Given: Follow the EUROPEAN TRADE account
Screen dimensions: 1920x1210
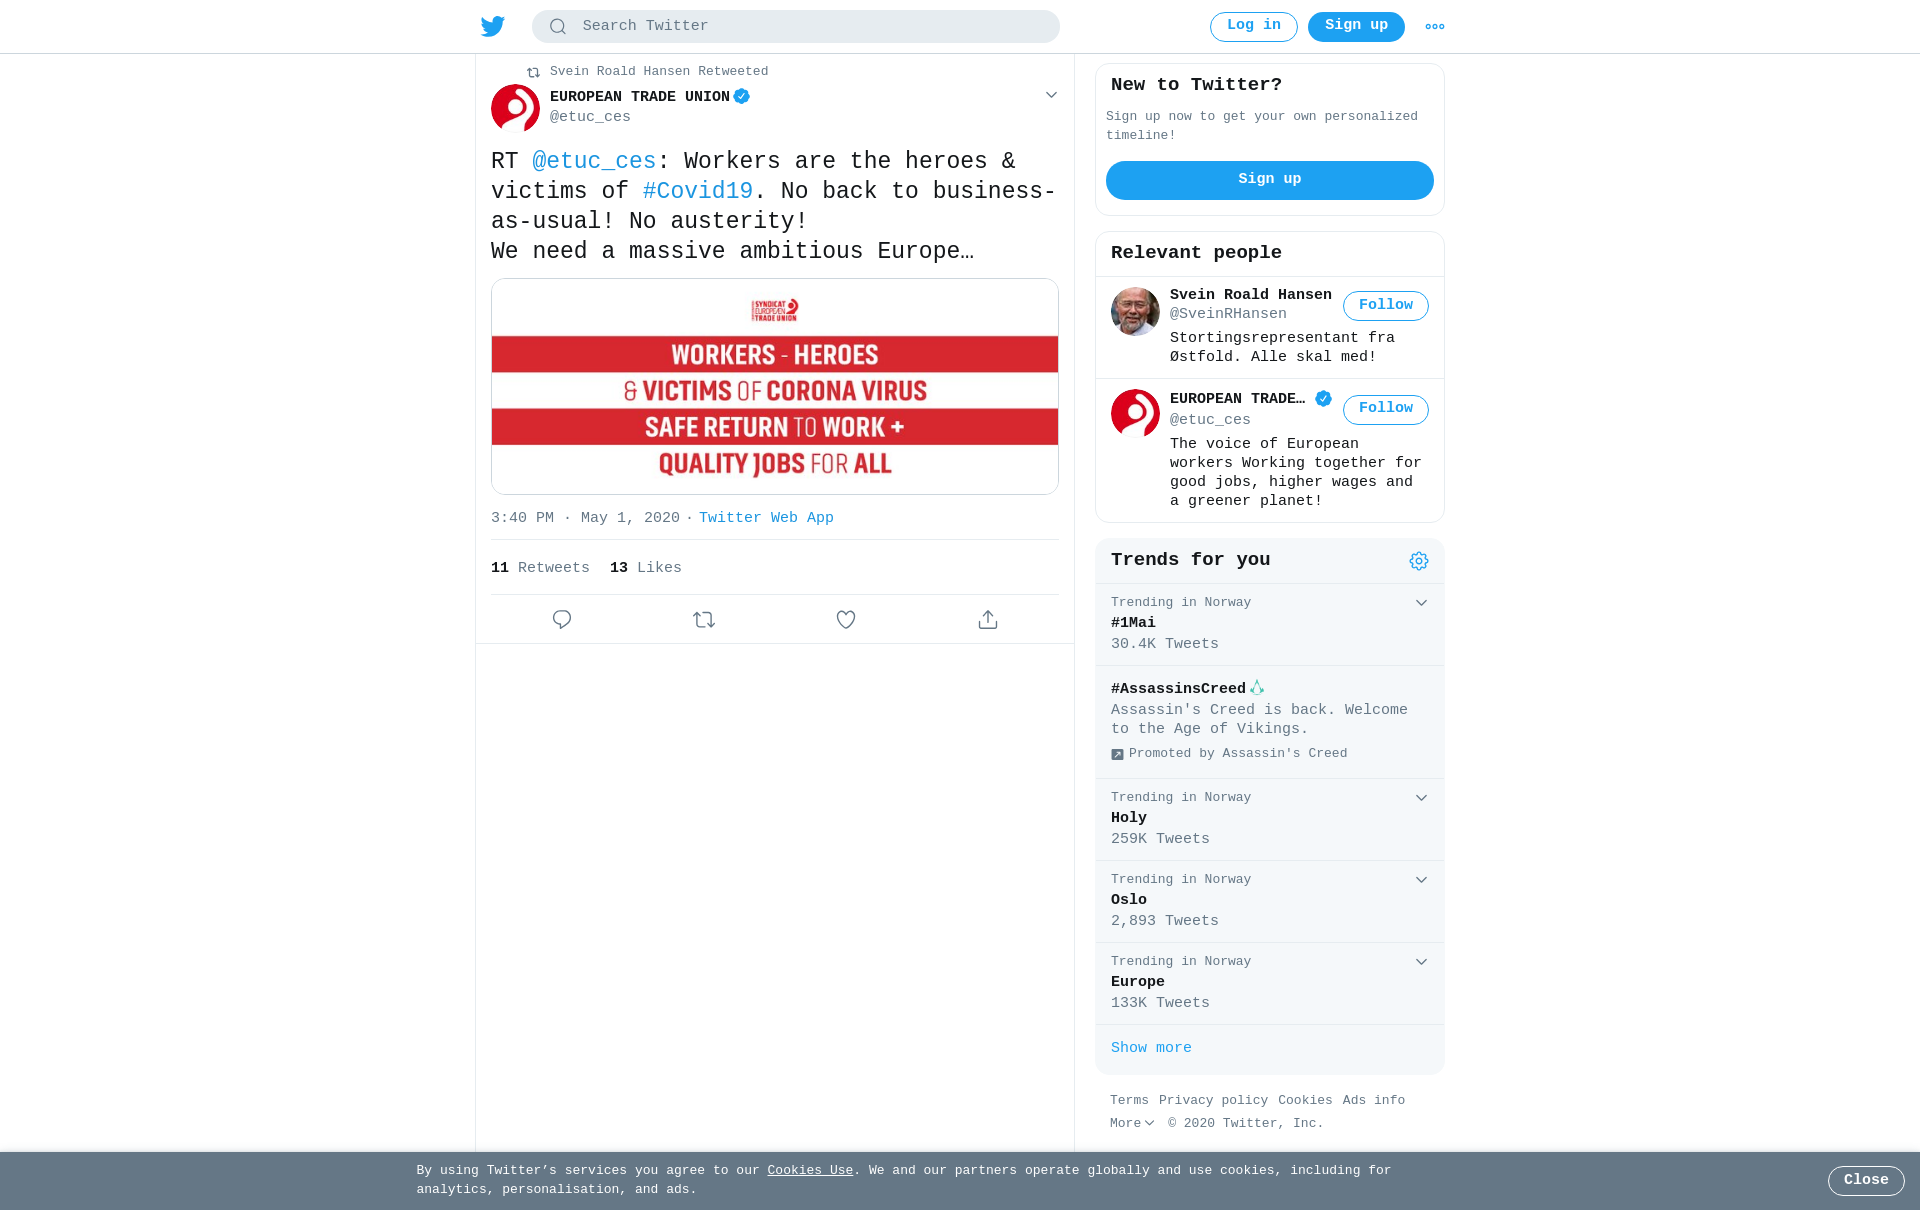Looking at the screenshot, I should point(1386,409).
